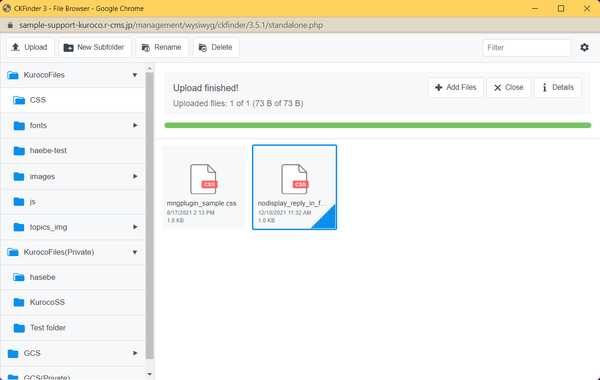This screenshot has width=600, height=380.
Task: Click the images folder icon
Action: (x=19, y=176)
